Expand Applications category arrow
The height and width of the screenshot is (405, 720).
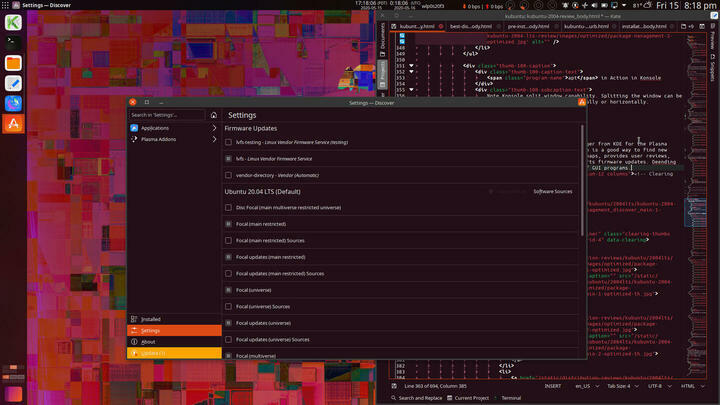(x=214, y=128)
